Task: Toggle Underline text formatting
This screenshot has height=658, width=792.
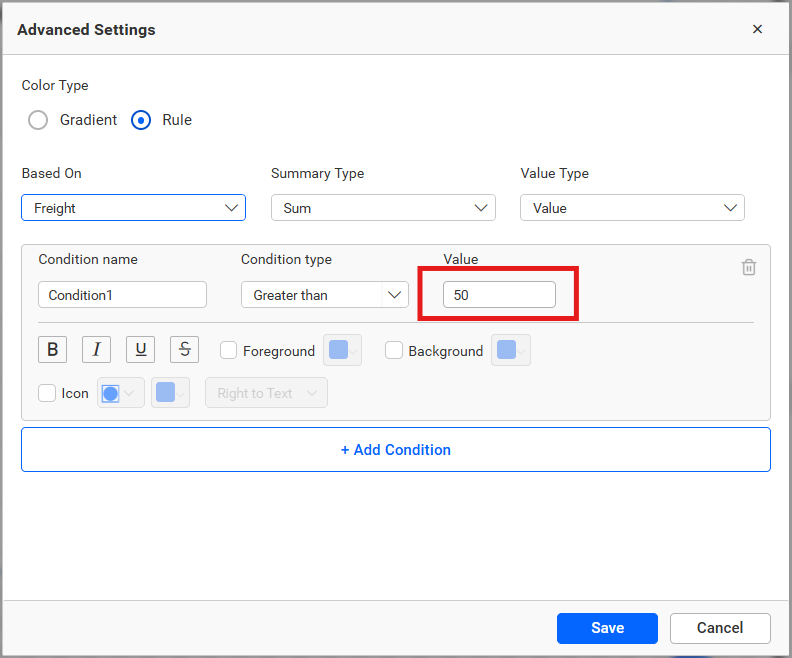Action: (140, 350)
